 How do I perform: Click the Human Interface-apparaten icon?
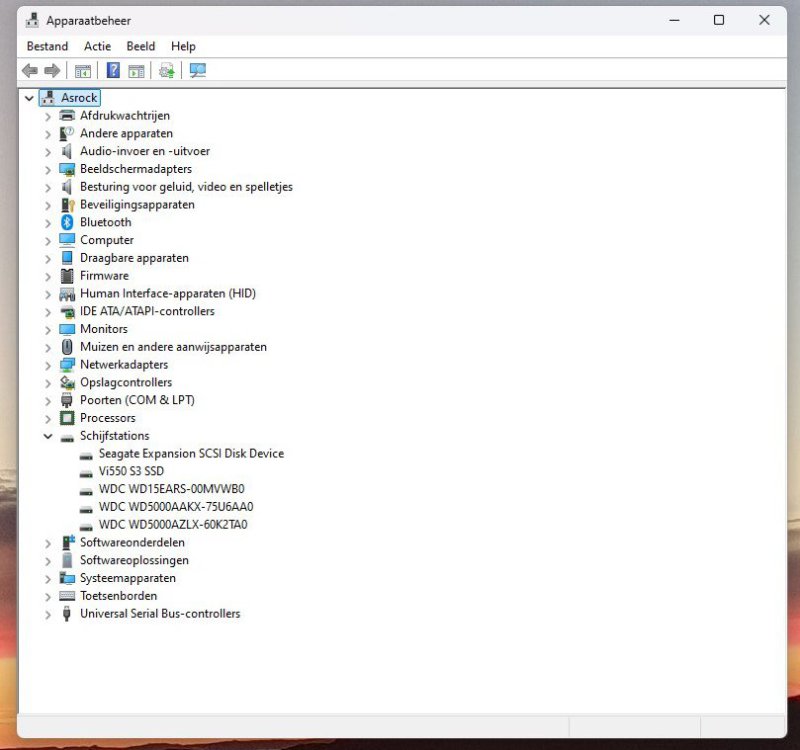67,293
